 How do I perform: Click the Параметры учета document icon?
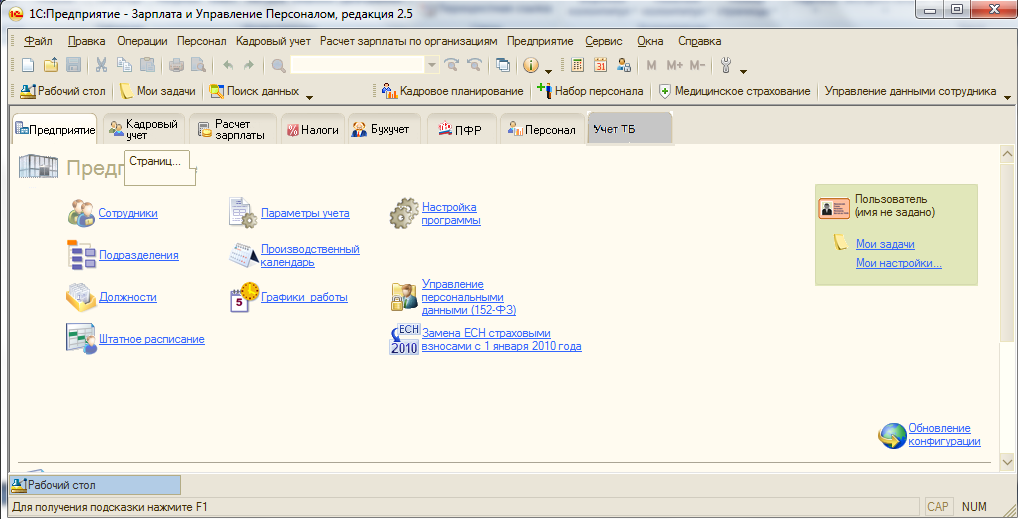(243, 213)
